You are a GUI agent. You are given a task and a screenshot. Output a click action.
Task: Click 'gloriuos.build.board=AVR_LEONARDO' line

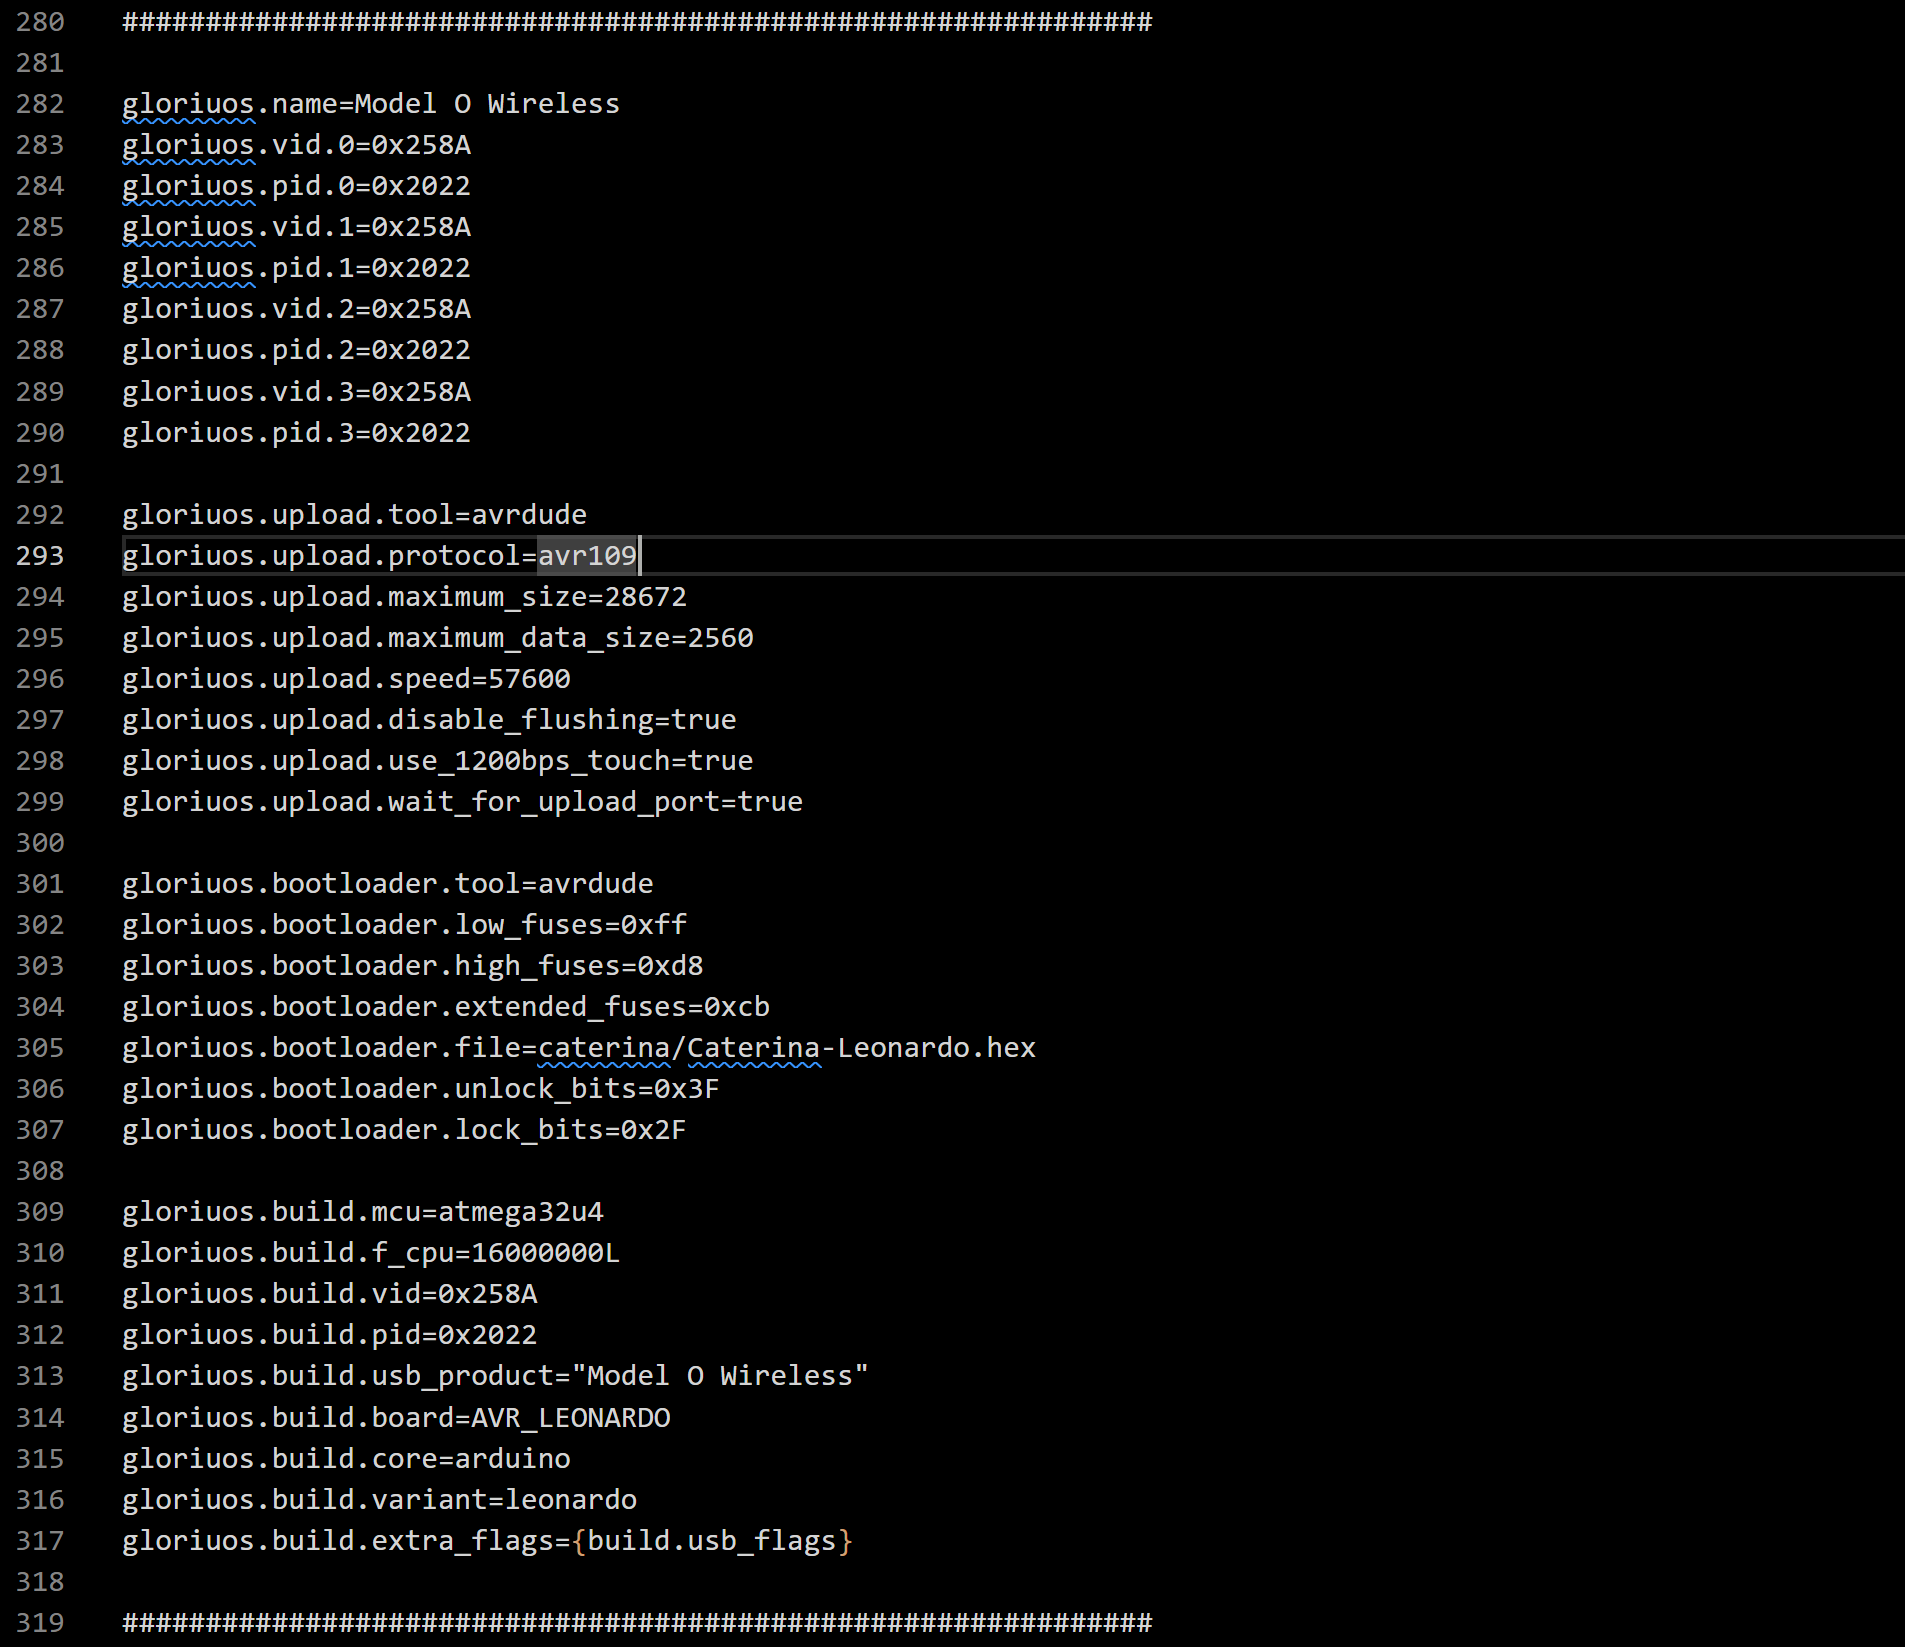[396, 1418]
